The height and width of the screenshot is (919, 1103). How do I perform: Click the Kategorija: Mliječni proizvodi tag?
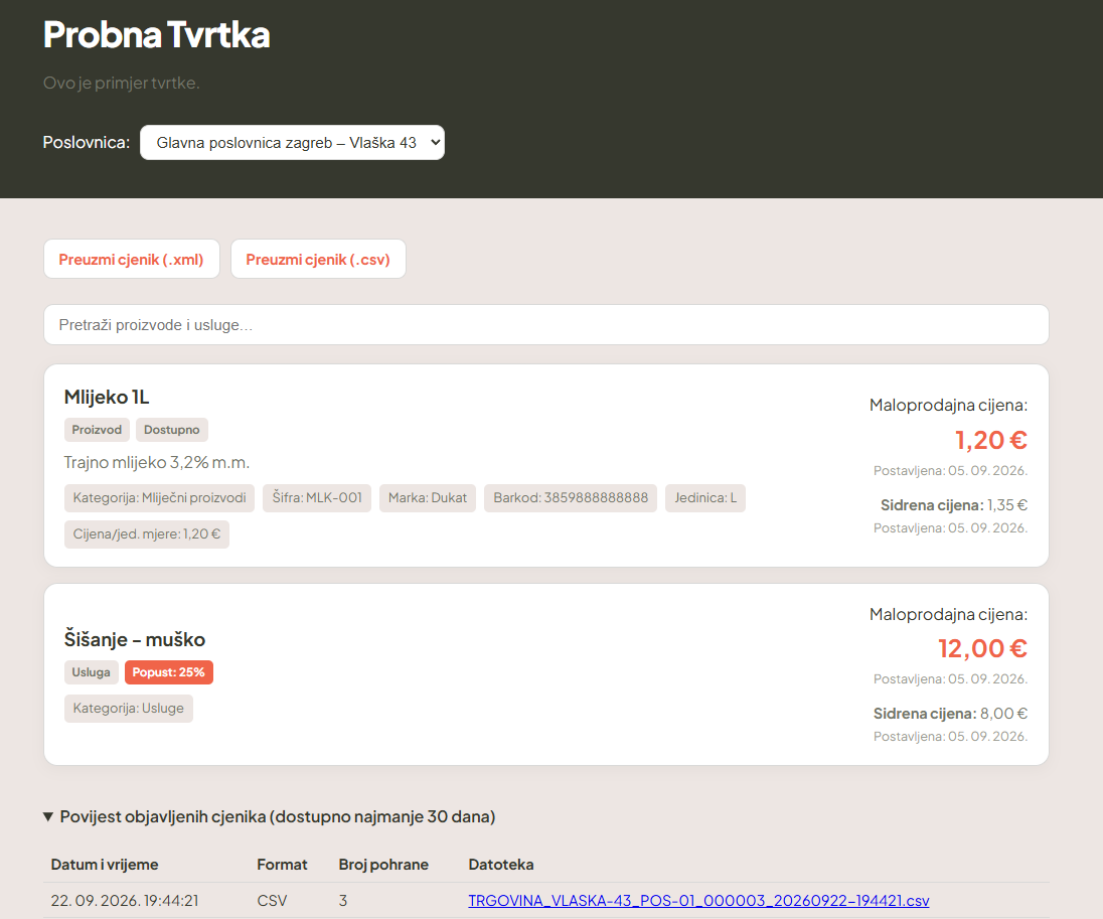159,497
